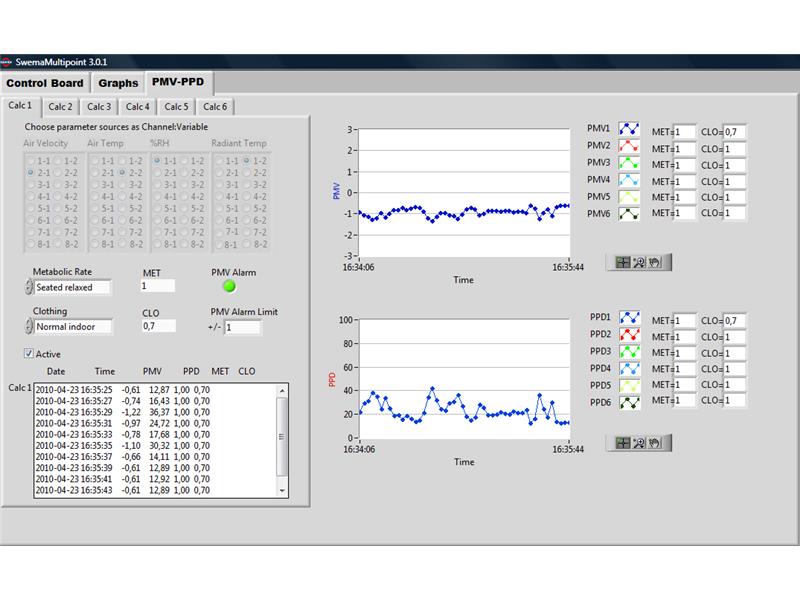Click the MET= field in PMV1 row
This screenshot has width=800, height=600.
(684, 132)
